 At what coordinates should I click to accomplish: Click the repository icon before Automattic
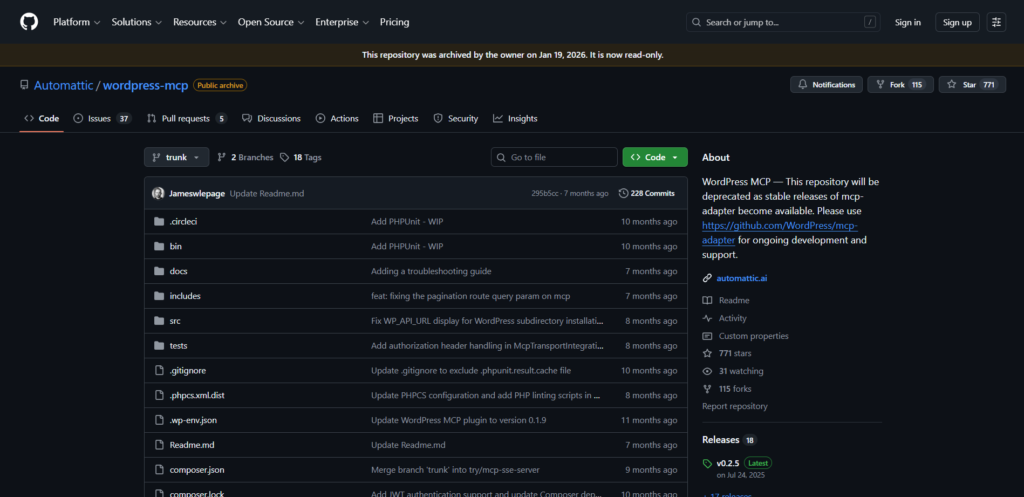24,85
